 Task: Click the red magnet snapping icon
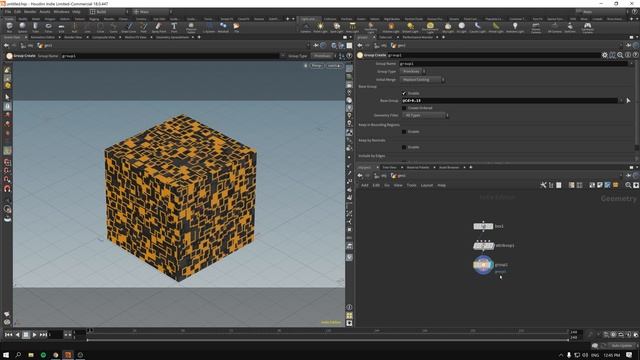7,189
